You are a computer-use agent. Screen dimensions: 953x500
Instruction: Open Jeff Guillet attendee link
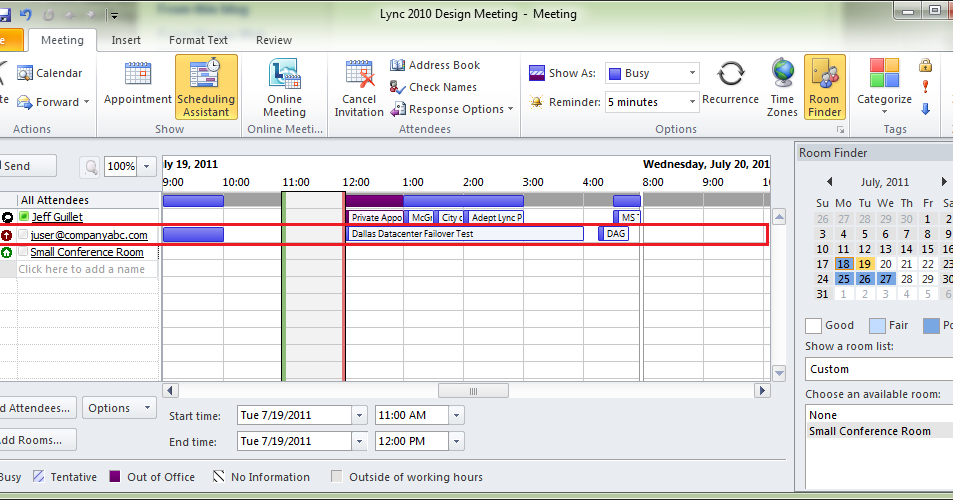57,217
